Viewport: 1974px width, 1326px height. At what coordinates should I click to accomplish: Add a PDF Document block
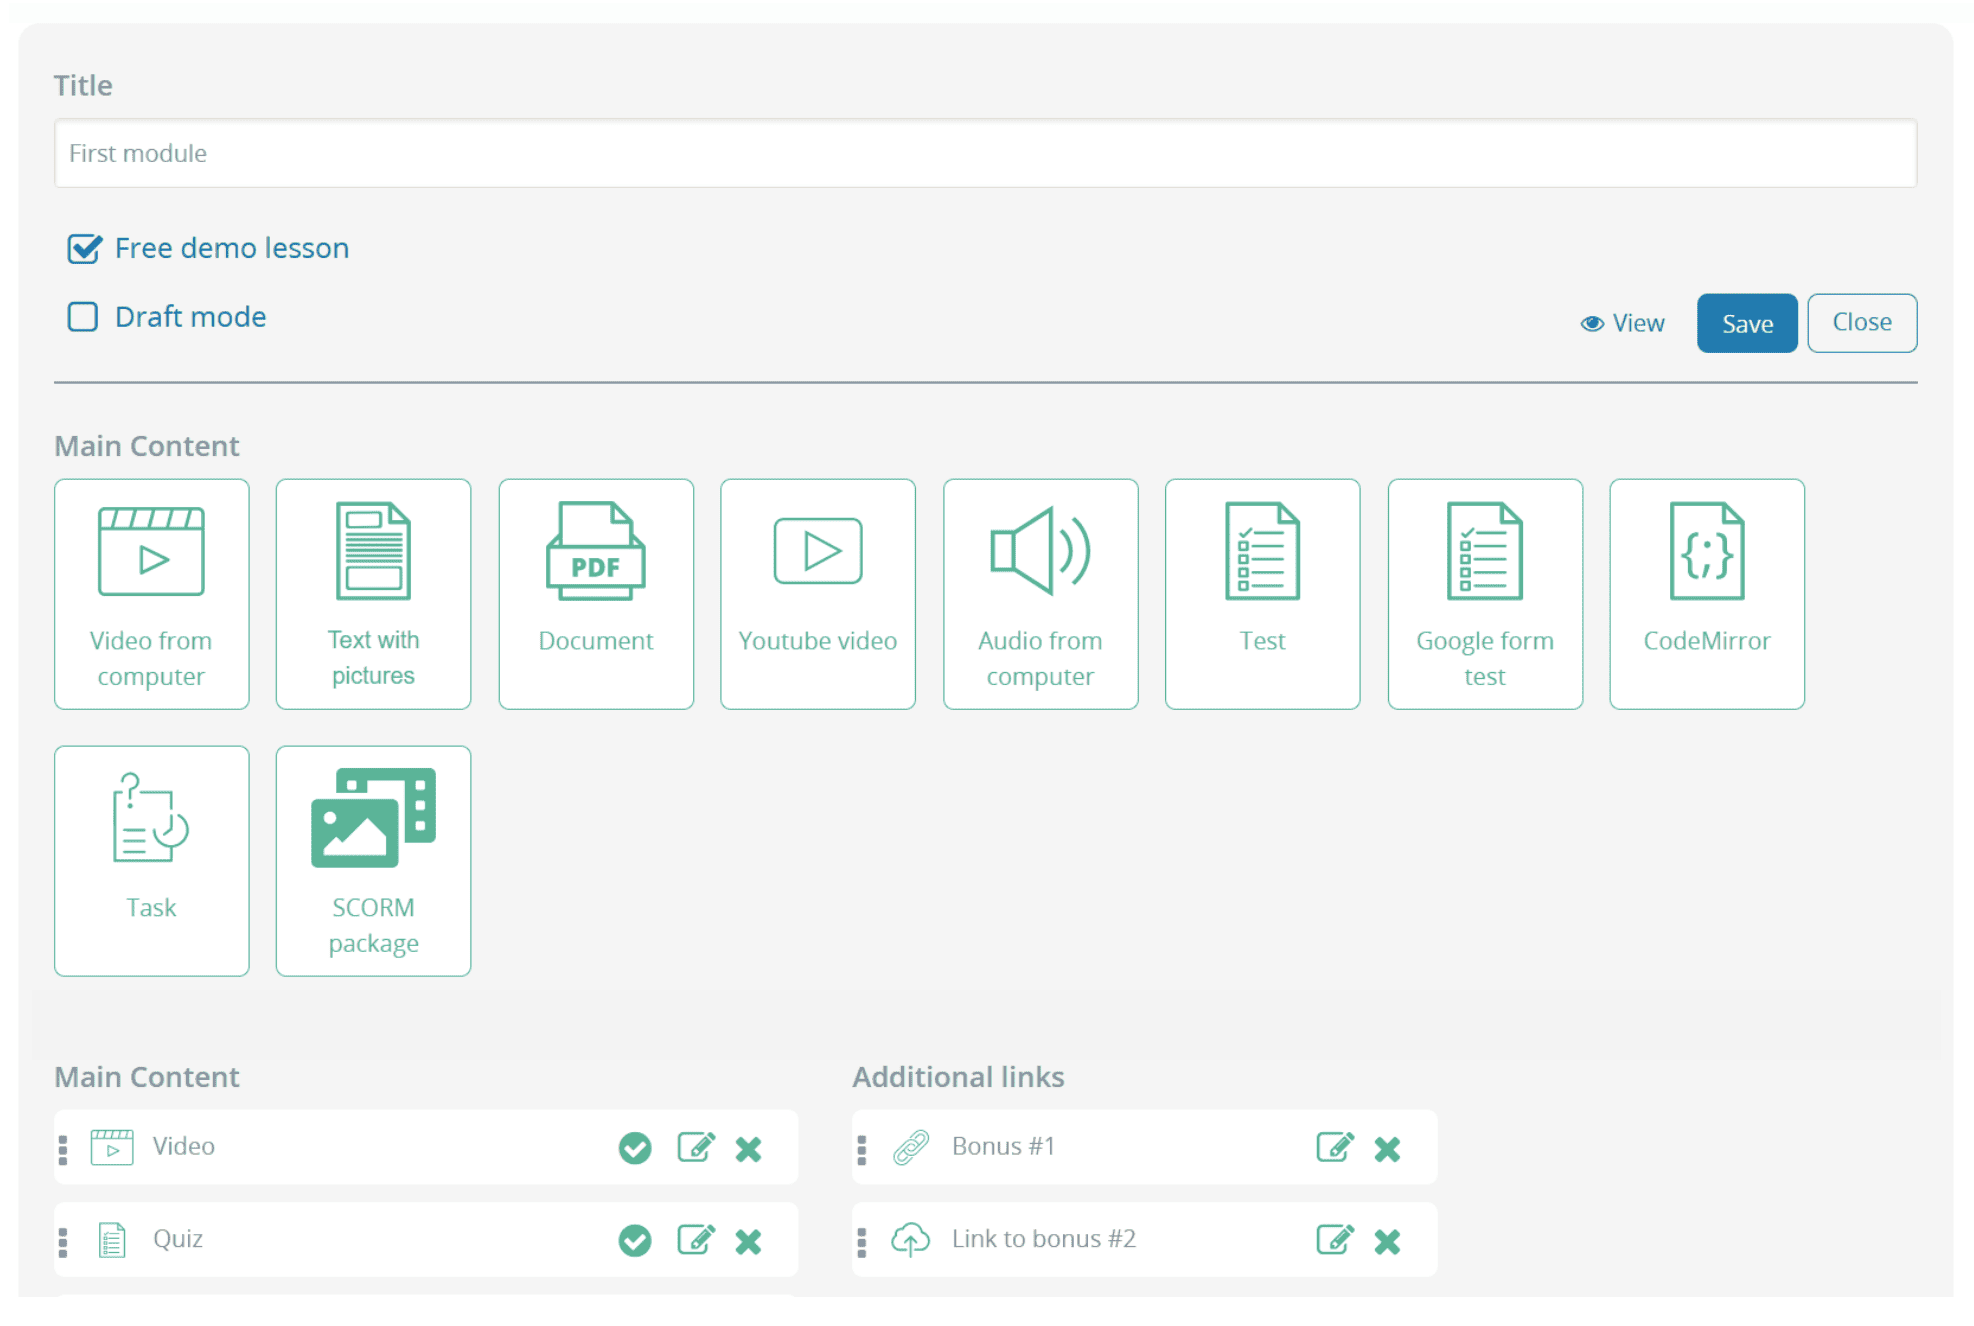(596, 594)
